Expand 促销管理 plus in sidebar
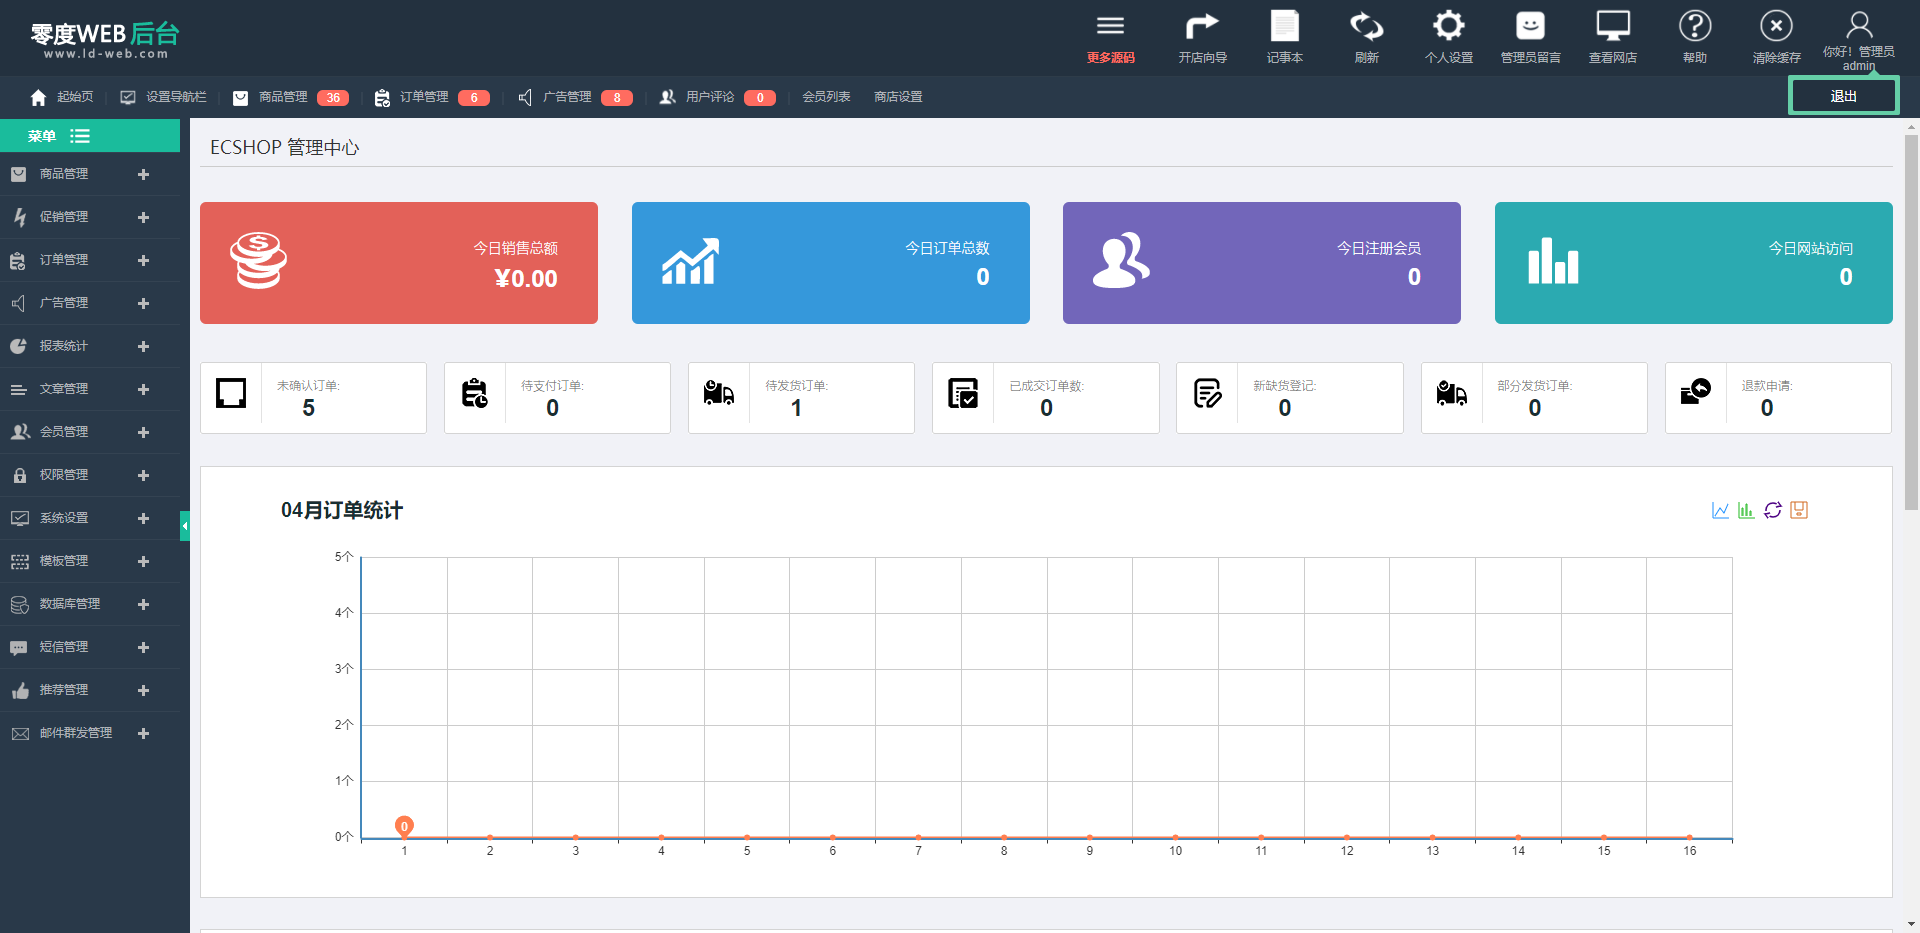The width and height of the screenshot is (1920, 933). (143, 218)
